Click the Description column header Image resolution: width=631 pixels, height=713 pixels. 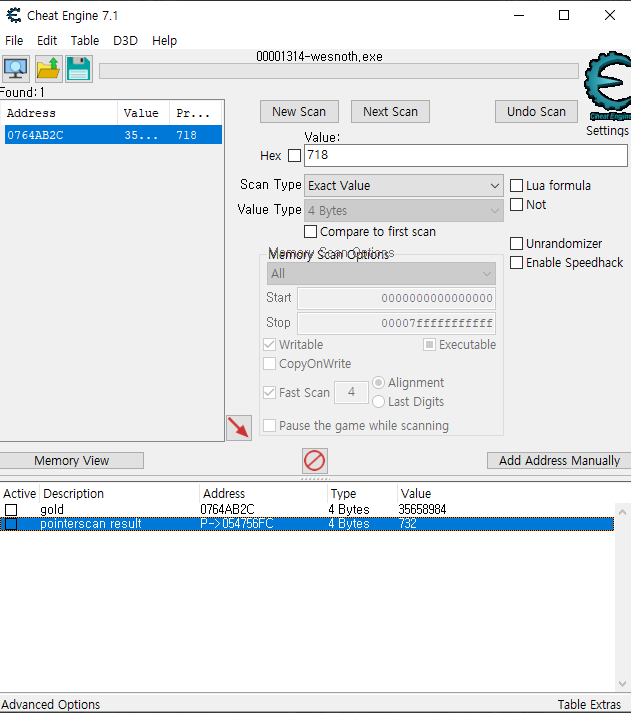[x=119, y=494]
